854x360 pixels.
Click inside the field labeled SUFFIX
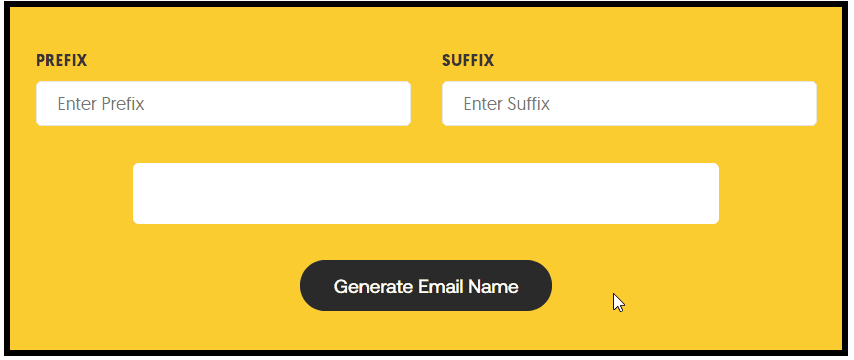(x=629, y=103)
